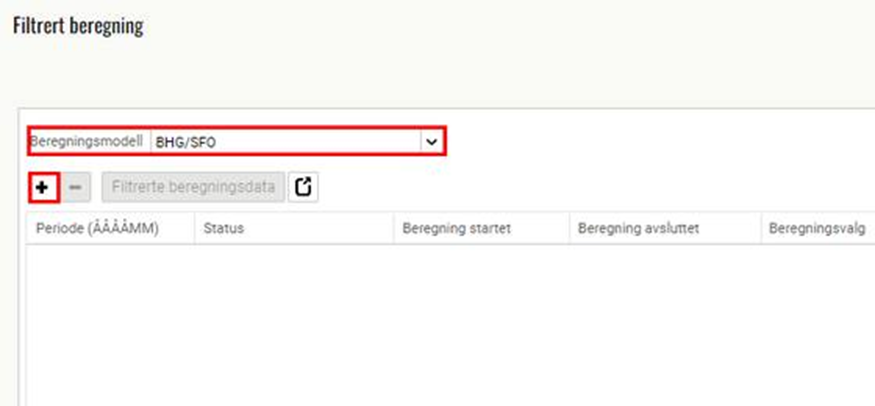Click the Filtrert beregning page heading
Screen dimensions: 875x406
[78, 26]
